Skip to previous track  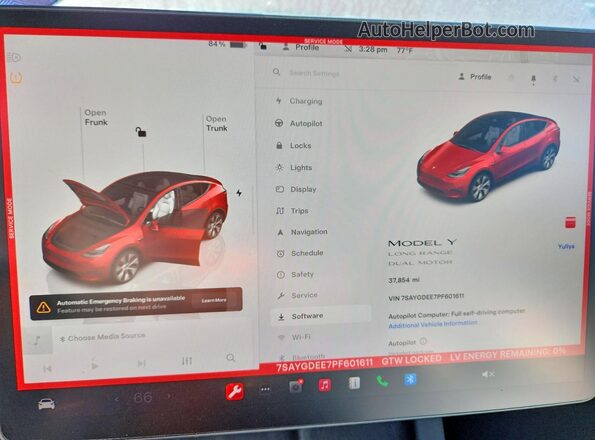tap(47, 368)
